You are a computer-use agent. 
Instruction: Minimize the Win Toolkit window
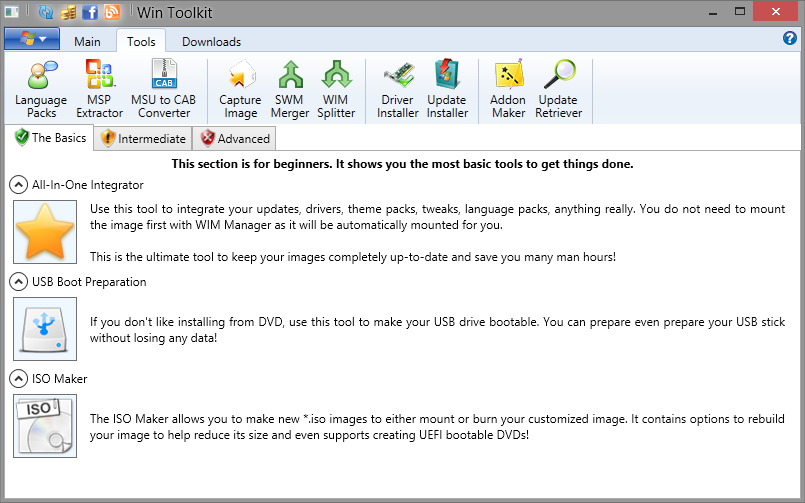pos(713,12)
